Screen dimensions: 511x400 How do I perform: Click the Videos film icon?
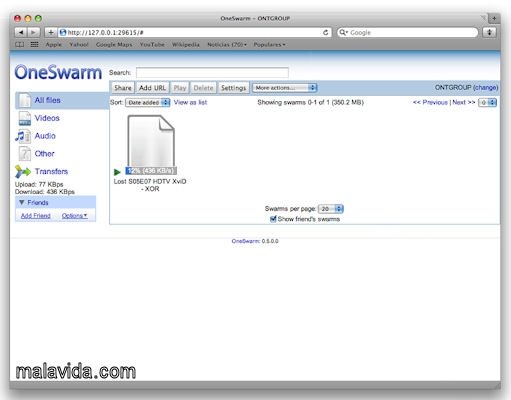(x=25, y=118)
